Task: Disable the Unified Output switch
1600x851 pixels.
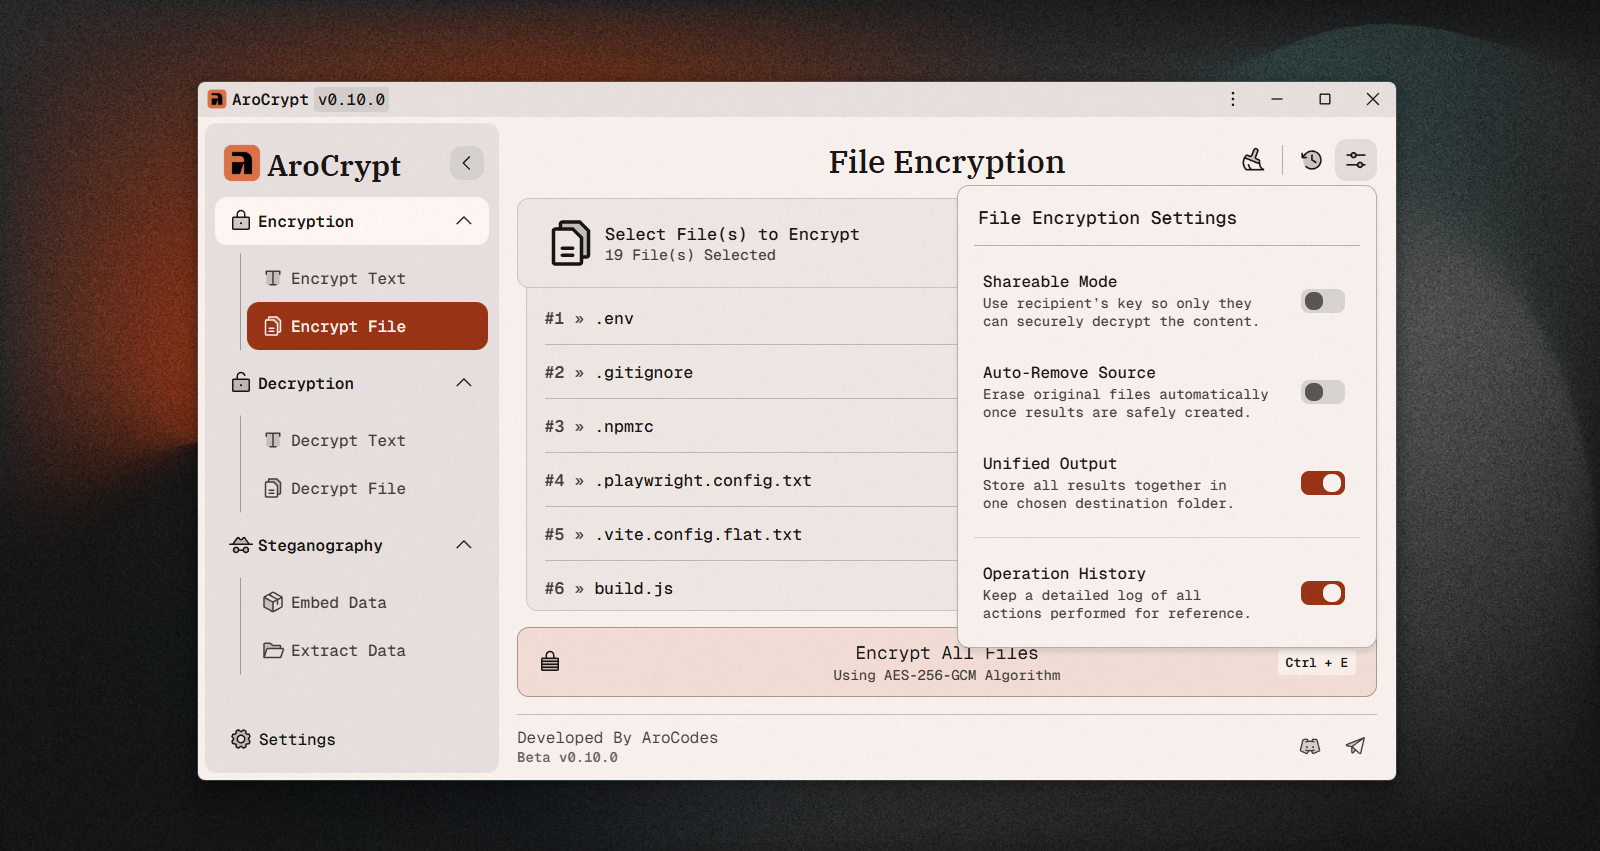Action: click(x=1323, y=483)
